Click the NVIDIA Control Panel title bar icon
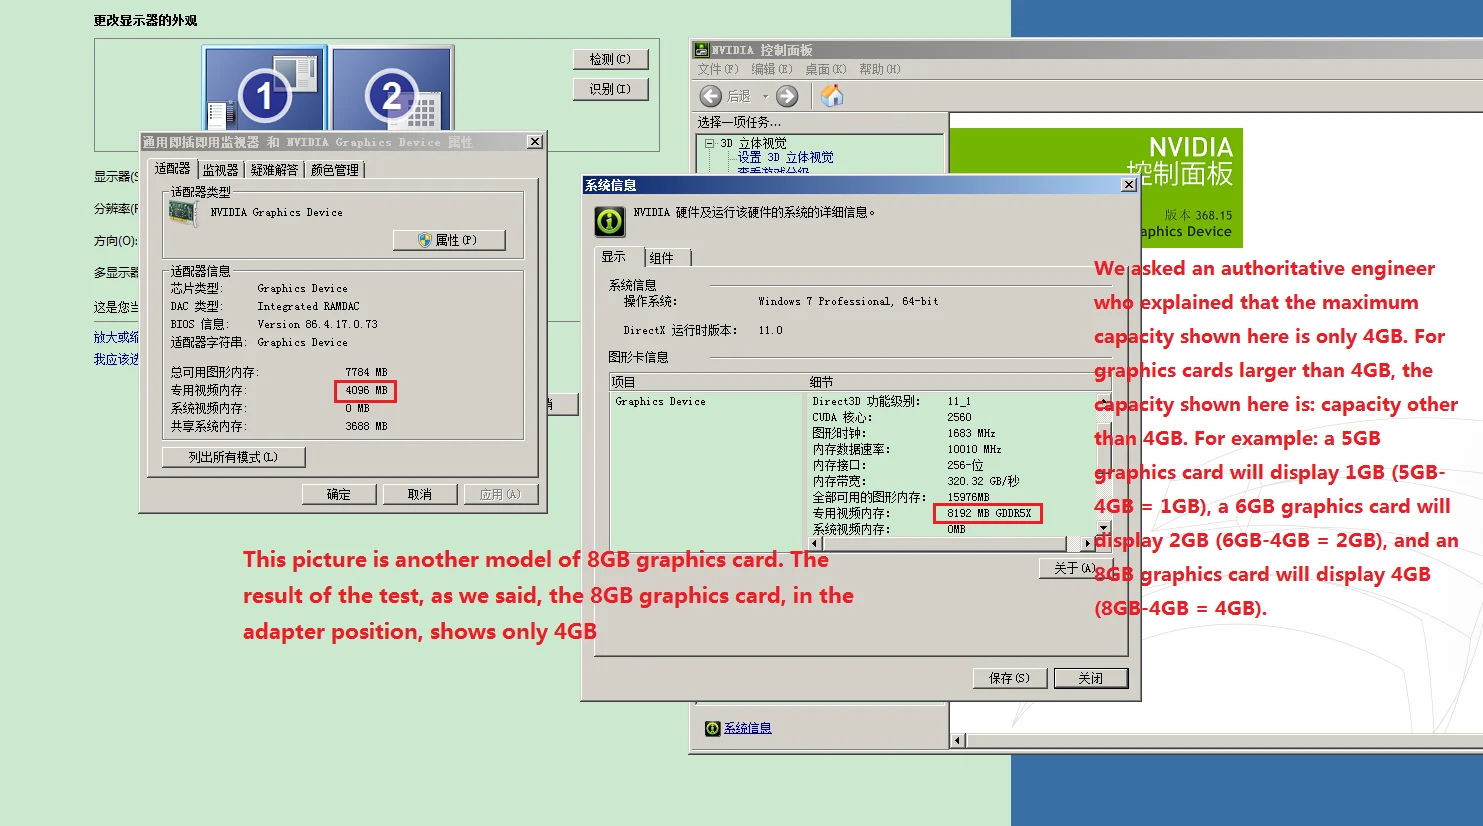 (x=701, y=50)
